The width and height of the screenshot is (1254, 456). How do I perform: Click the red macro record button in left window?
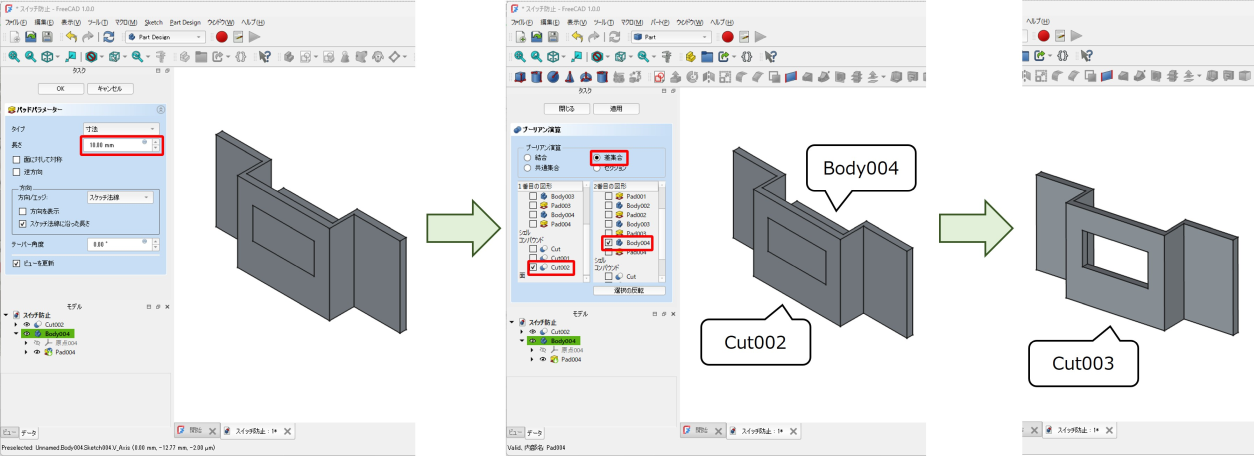222,37
